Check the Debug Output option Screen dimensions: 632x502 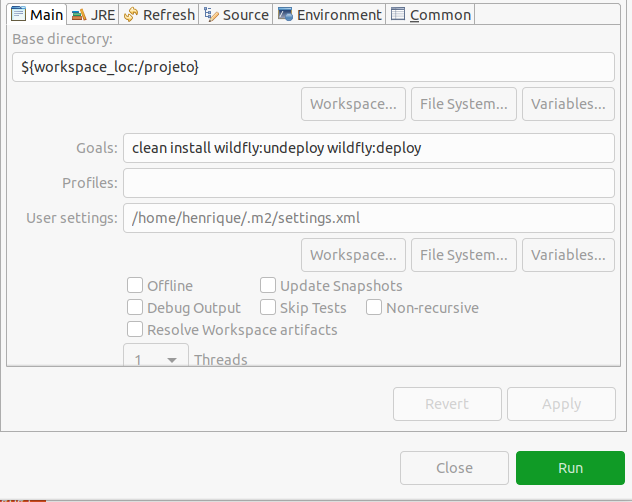135,307
